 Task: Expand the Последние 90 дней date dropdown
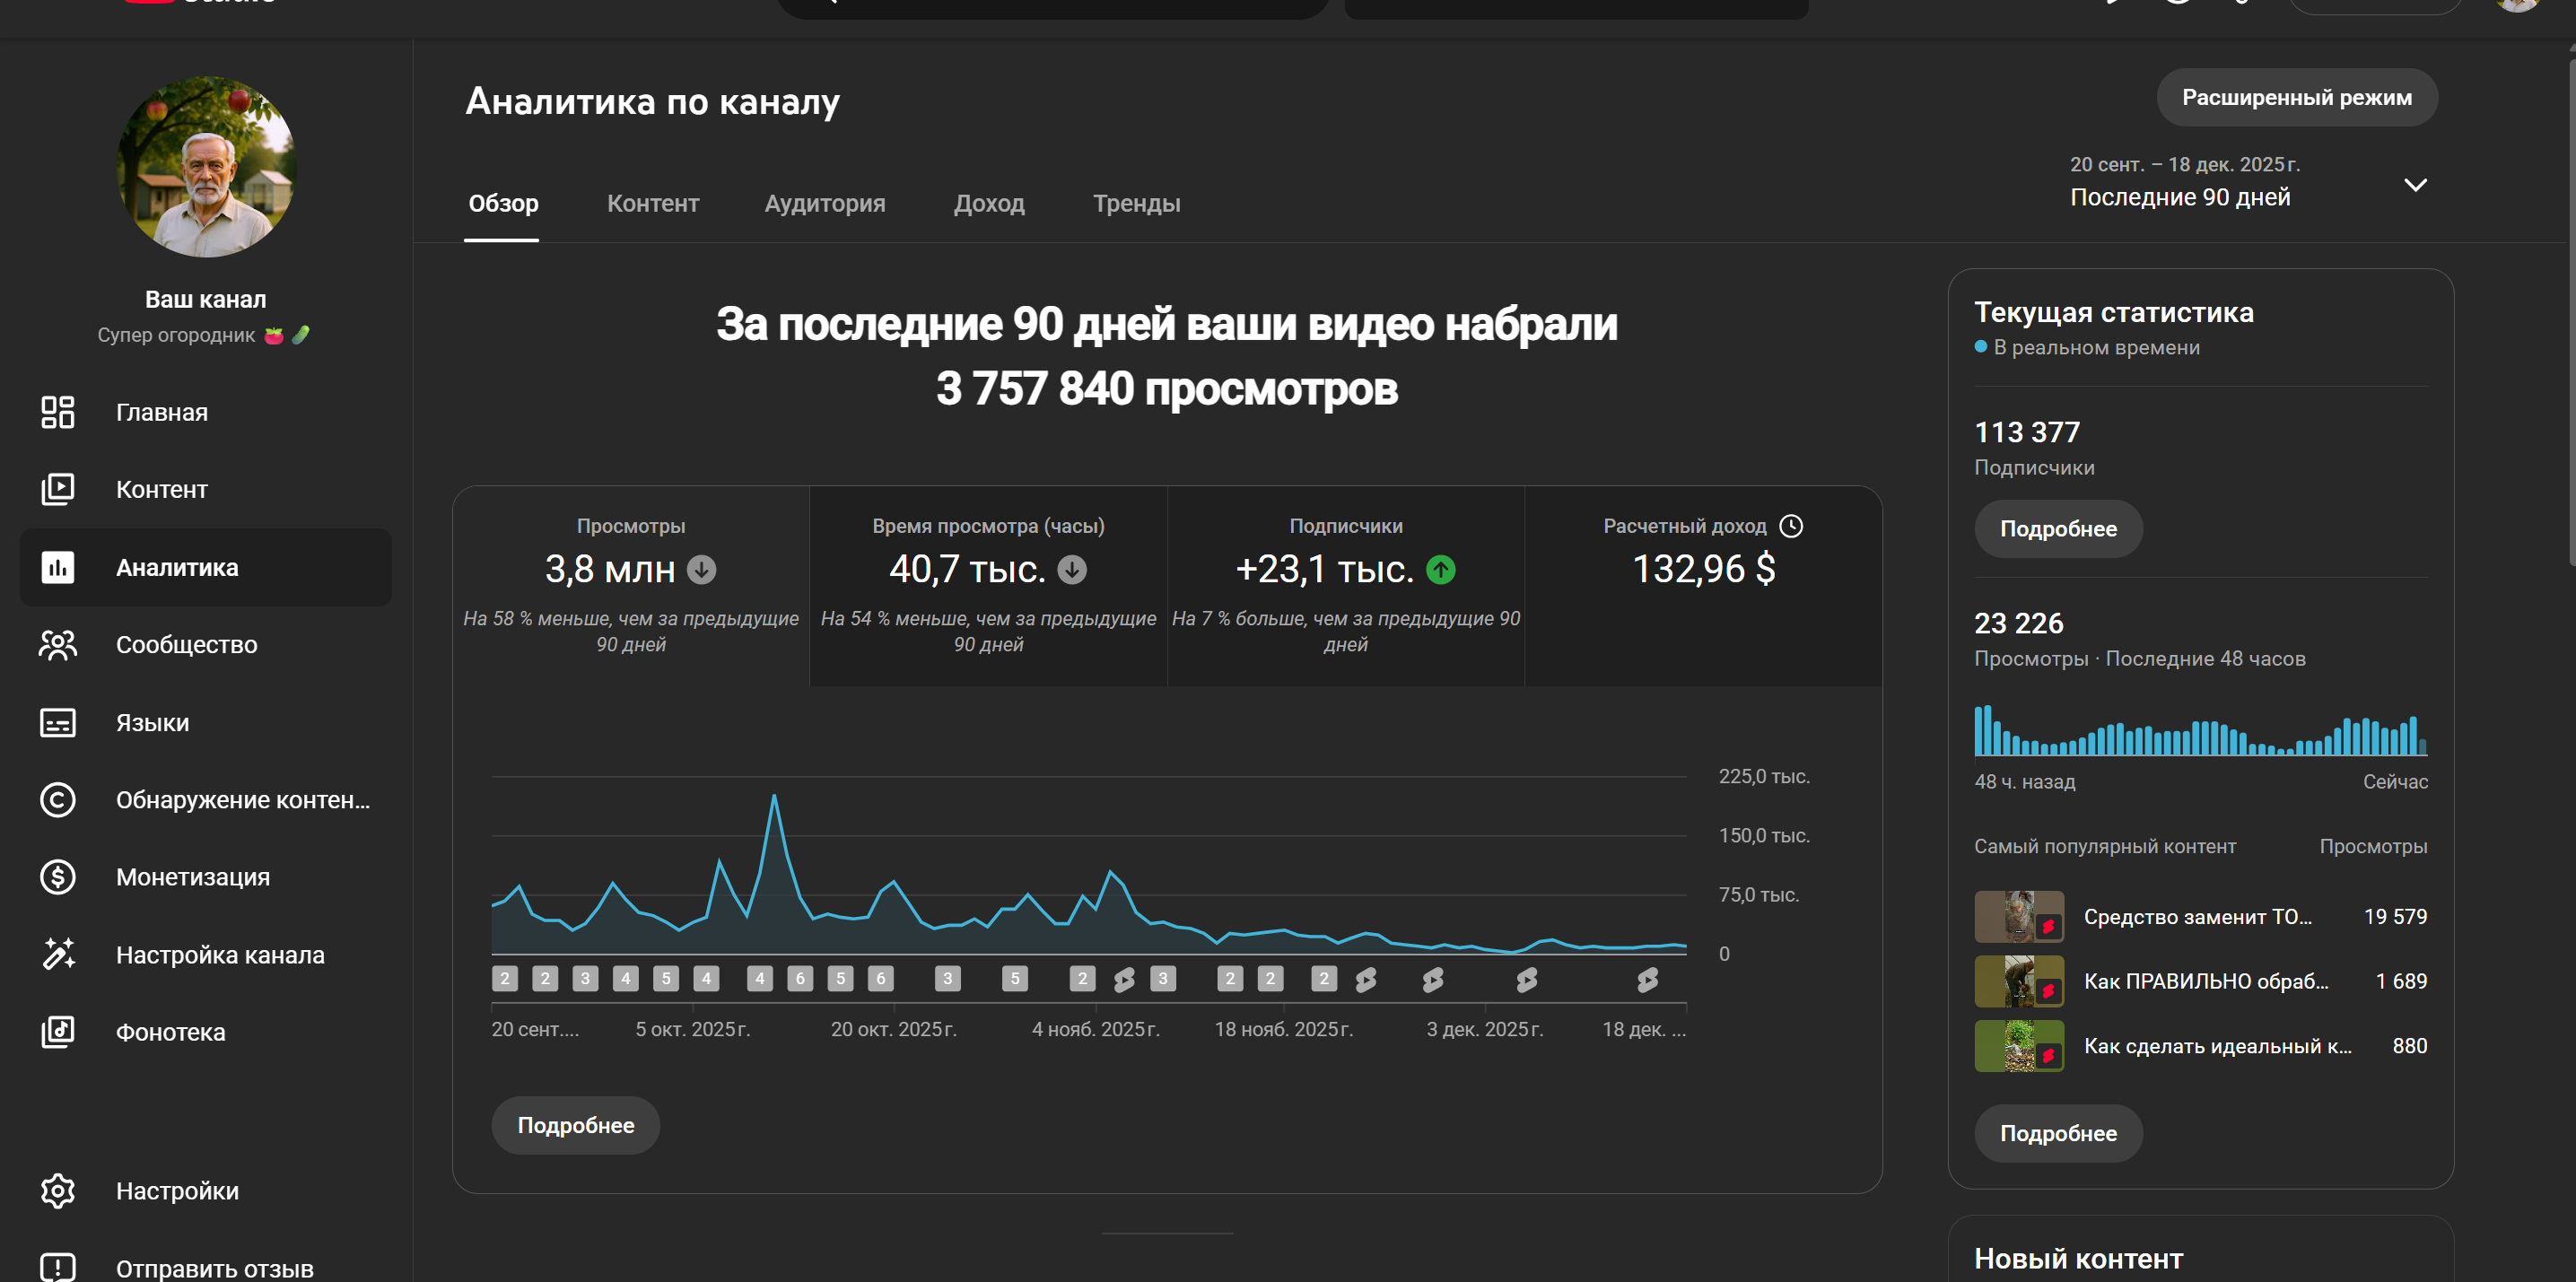click(2415, 185)
